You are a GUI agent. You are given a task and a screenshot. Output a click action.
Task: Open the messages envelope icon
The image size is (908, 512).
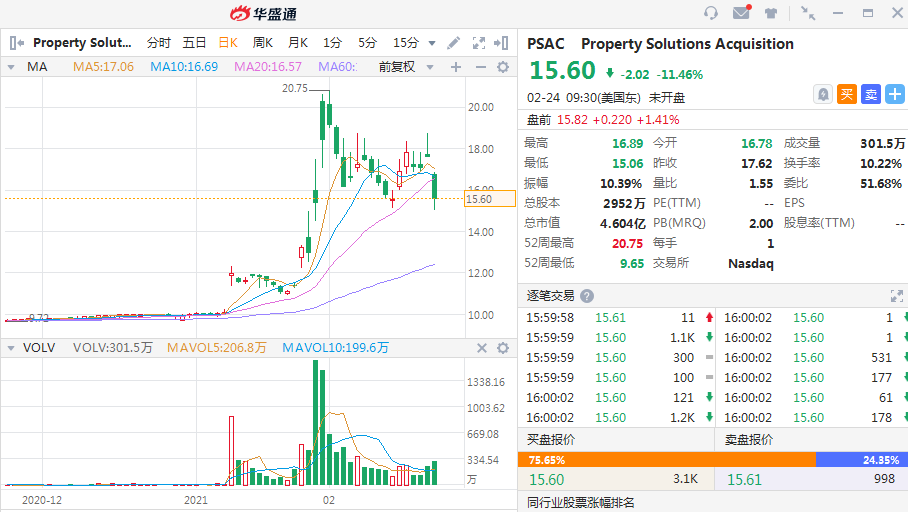click(x=741, y=13)
